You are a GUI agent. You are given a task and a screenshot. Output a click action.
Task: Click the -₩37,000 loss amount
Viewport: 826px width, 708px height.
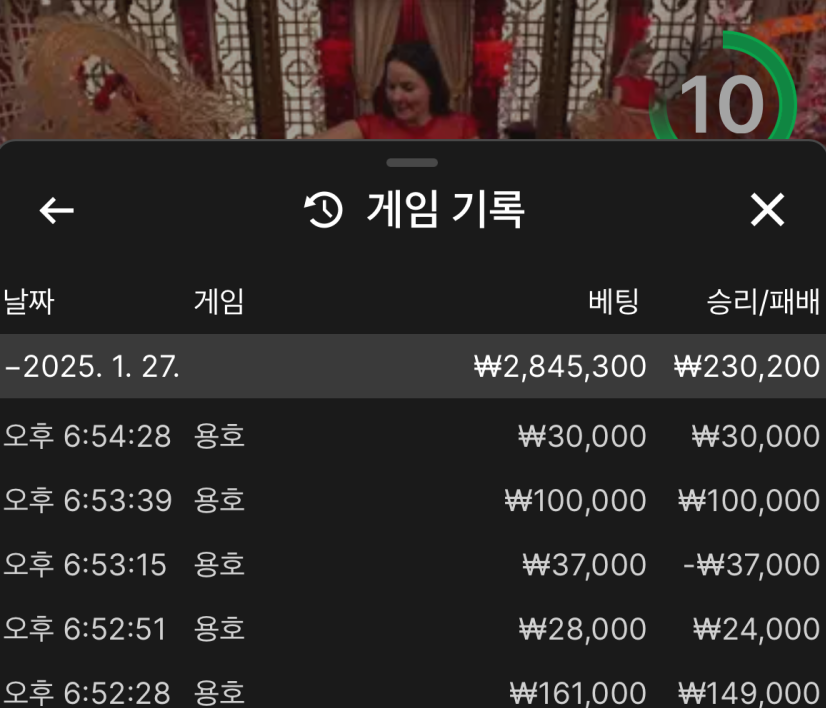point(752,565)
